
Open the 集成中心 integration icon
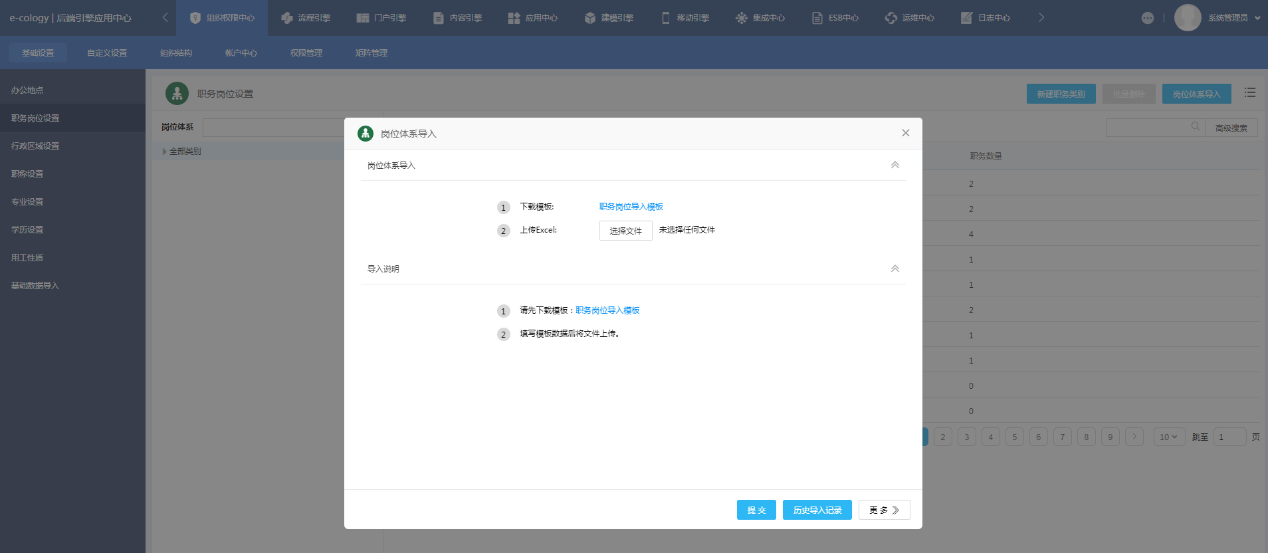(741, 18)
